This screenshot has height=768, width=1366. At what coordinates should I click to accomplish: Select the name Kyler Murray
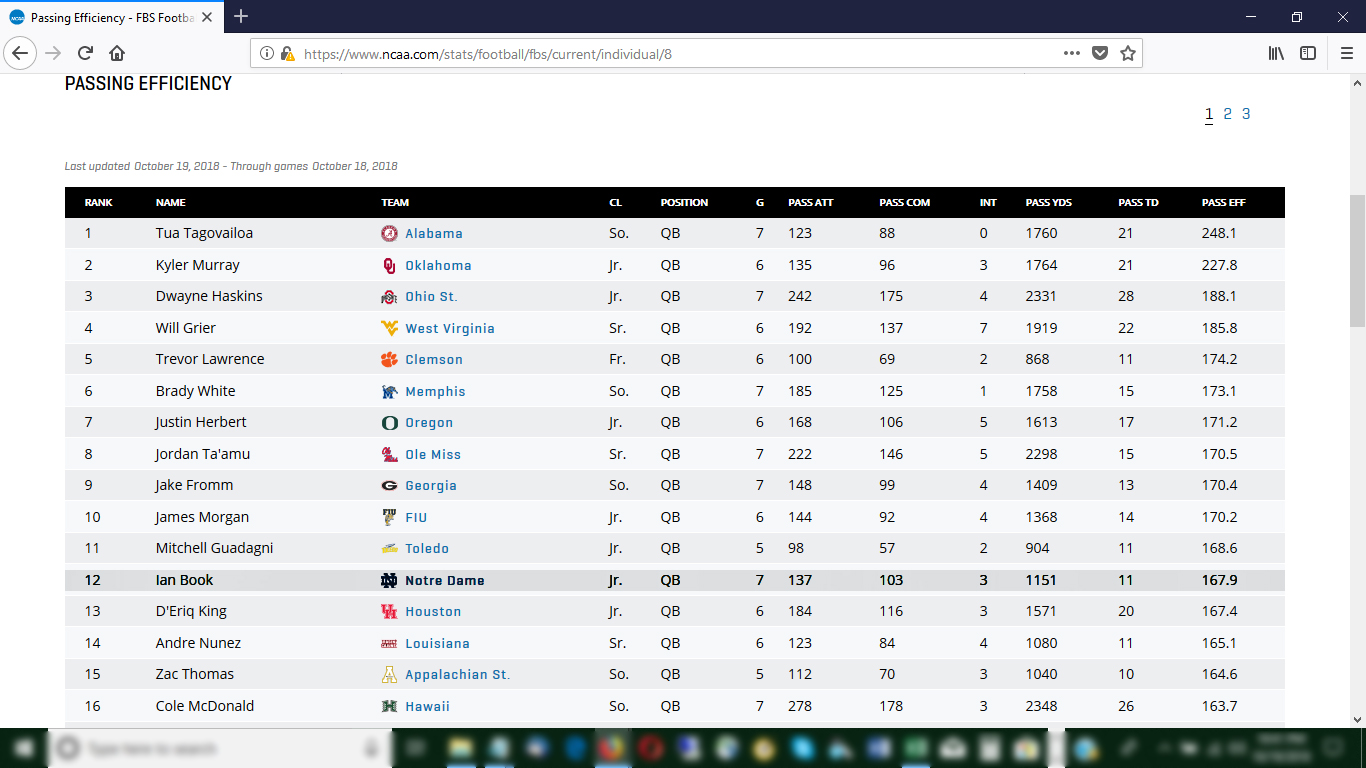point(198,265)
